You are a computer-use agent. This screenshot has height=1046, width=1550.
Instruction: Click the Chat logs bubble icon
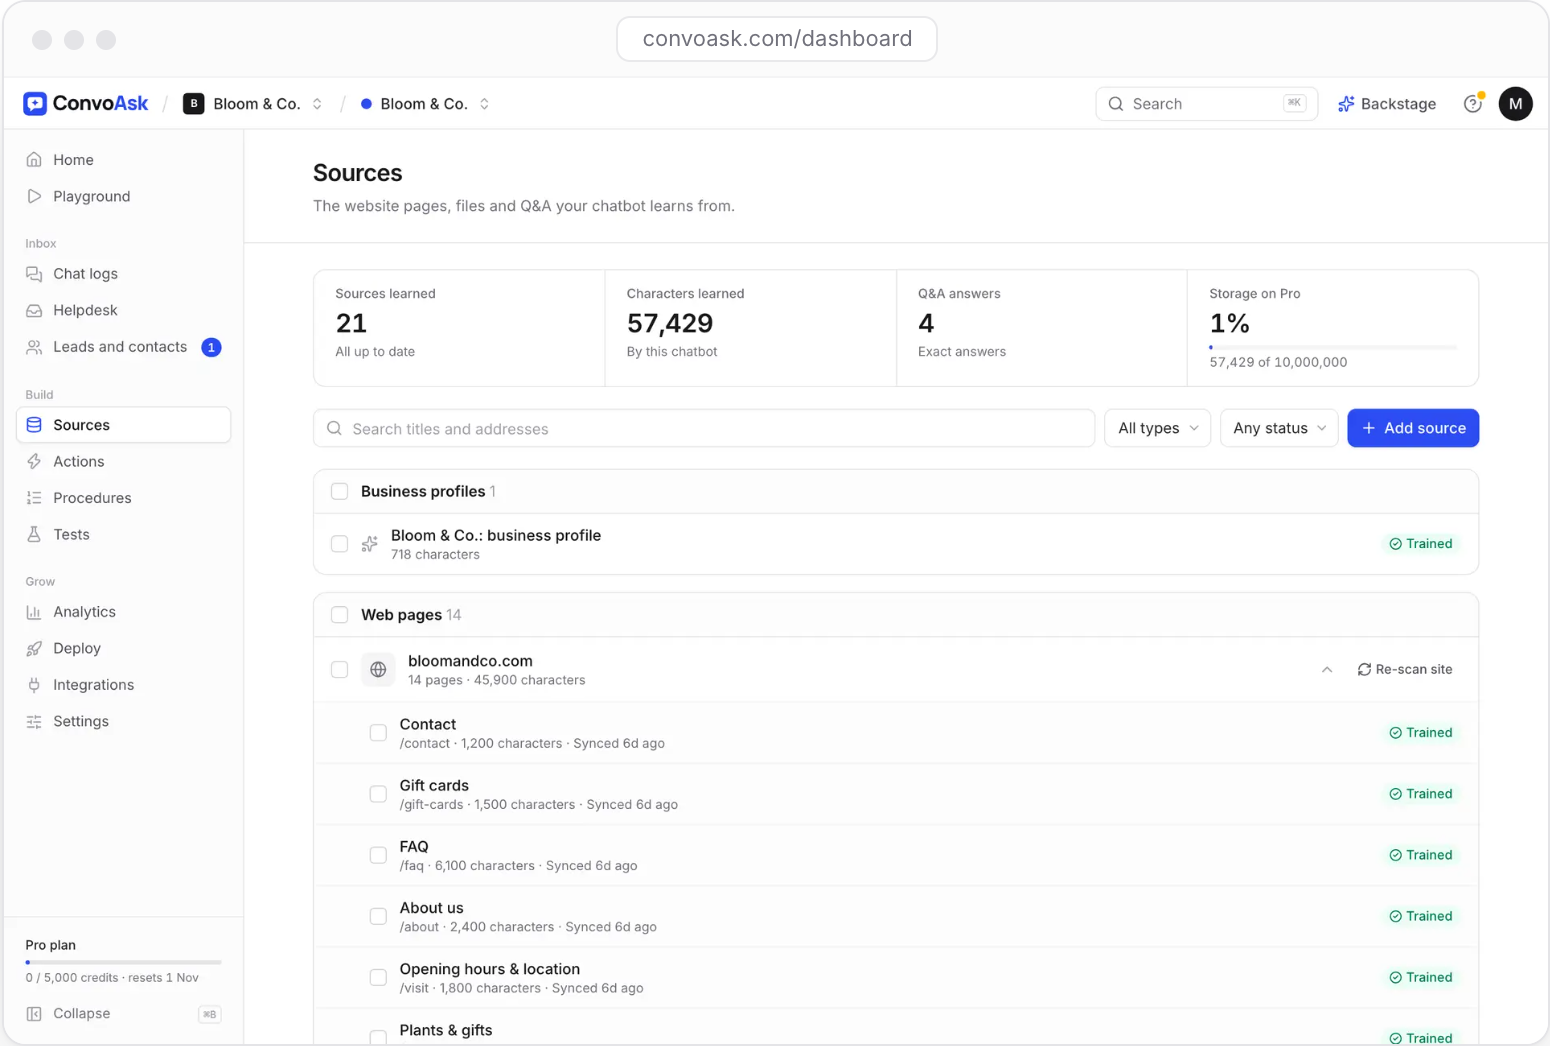pos(34,274)
